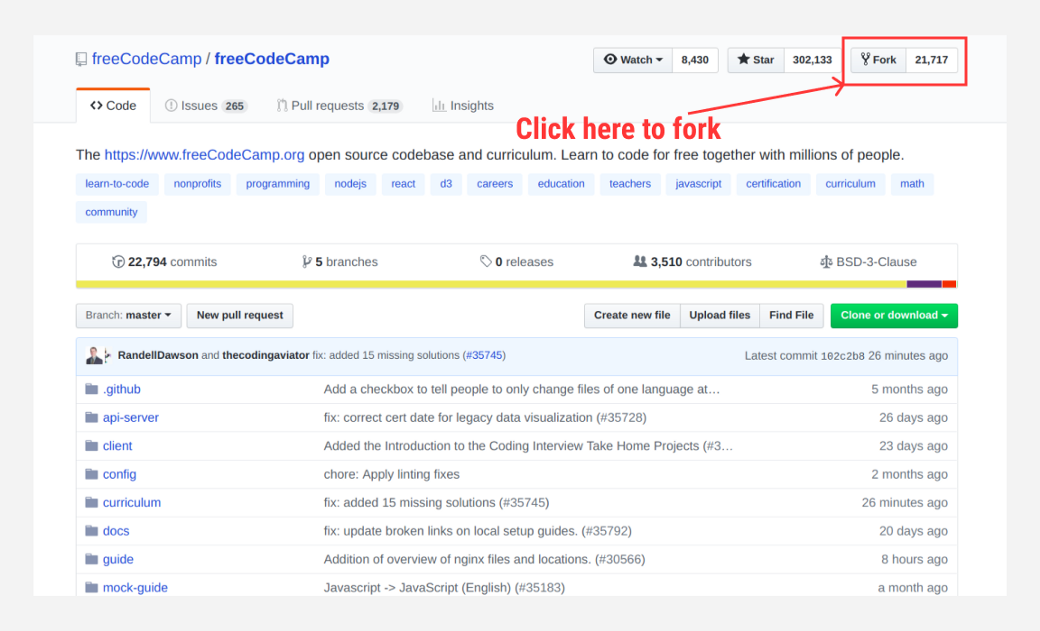Open commit hash 102c2b8
This screenshot has height=631, width=1040.
point(842,356)
